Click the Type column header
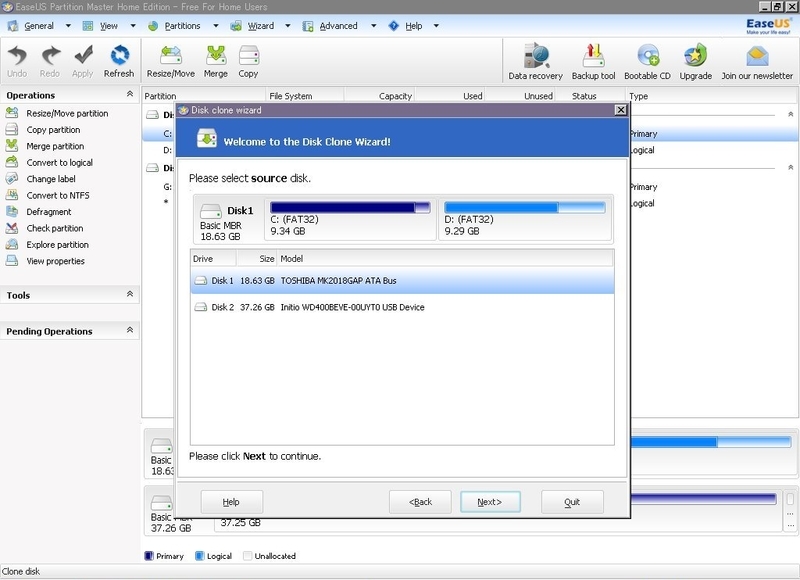Viewport: 800px width, 580px height. pos(711,96)
